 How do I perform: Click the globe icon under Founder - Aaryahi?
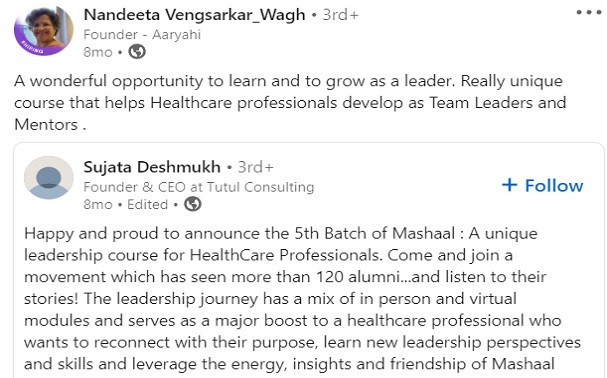click(137, 52)
